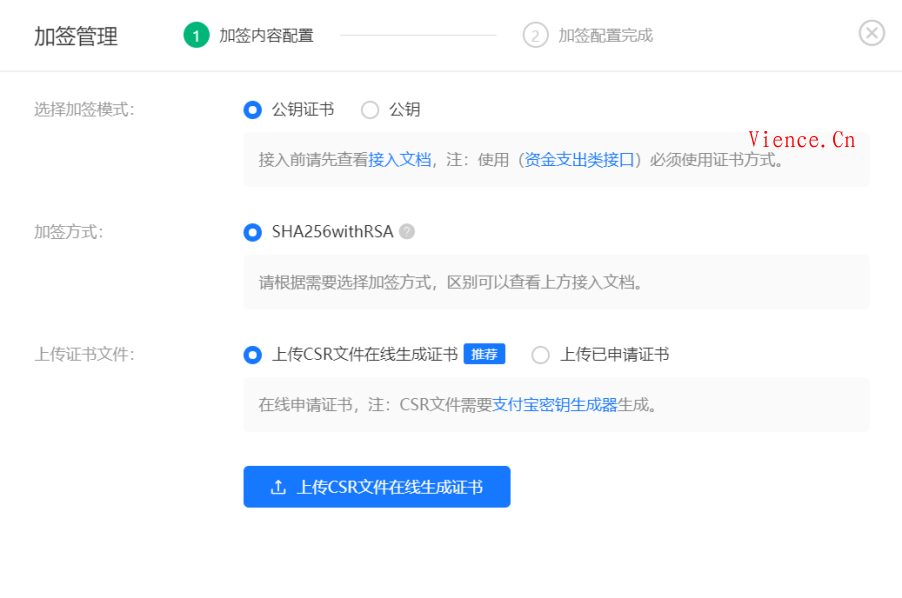The height and width of the screenshot is (598, 902).
Task: Select the 上传已申请证书 radio option
Action: click(540, 354)
